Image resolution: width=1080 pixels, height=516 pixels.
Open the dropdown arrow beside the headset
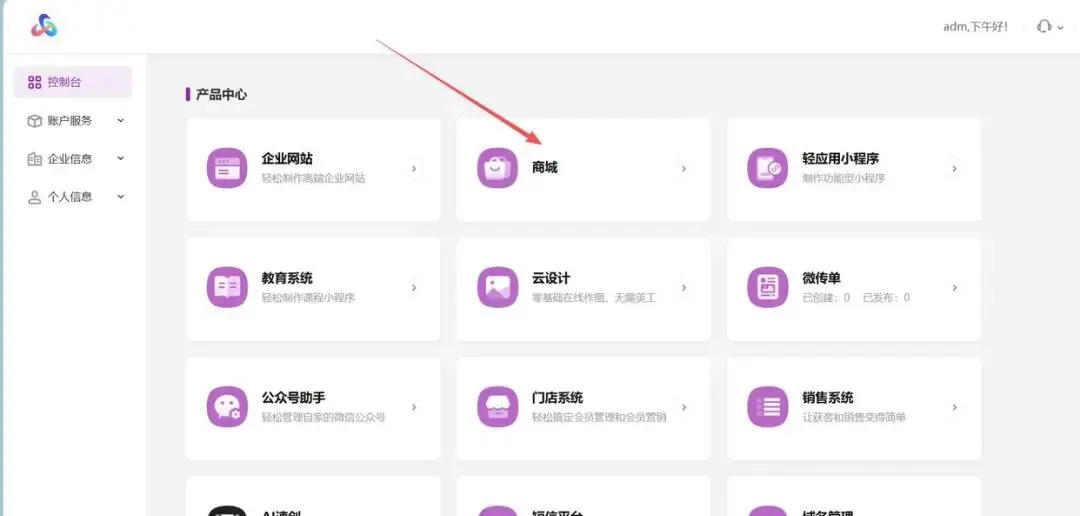(x=1061, y=28)
